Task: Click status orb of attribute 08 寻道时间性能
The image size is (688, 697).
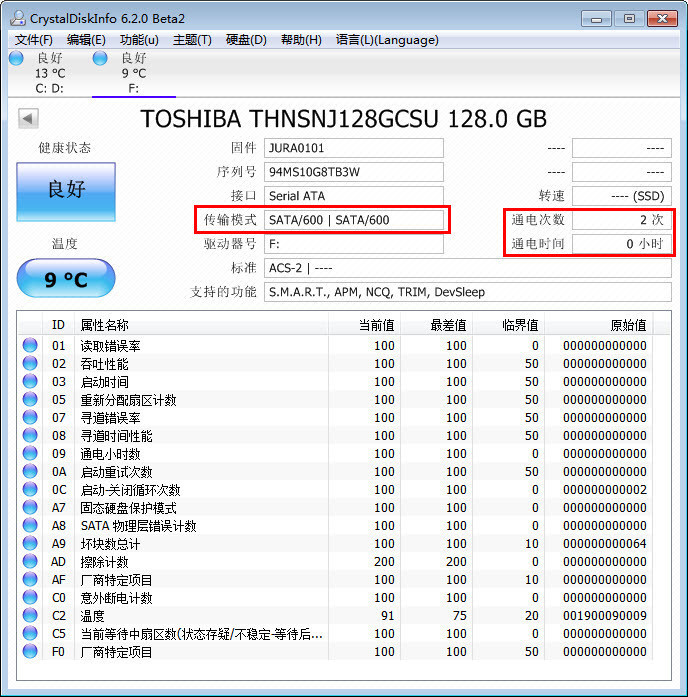Action: click(x=30, y=435)
